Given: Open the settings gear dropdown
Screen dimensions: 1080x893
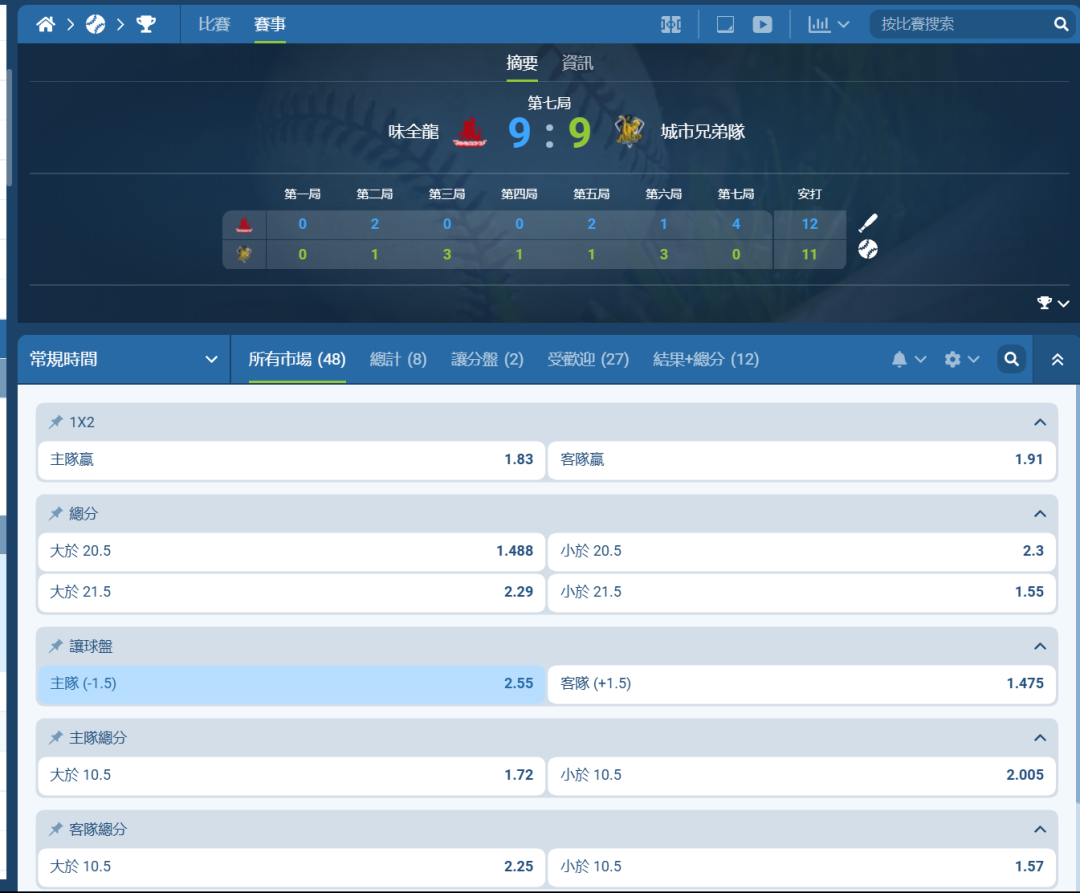Looking at the screenshot, I should click(x=962, y=359).
